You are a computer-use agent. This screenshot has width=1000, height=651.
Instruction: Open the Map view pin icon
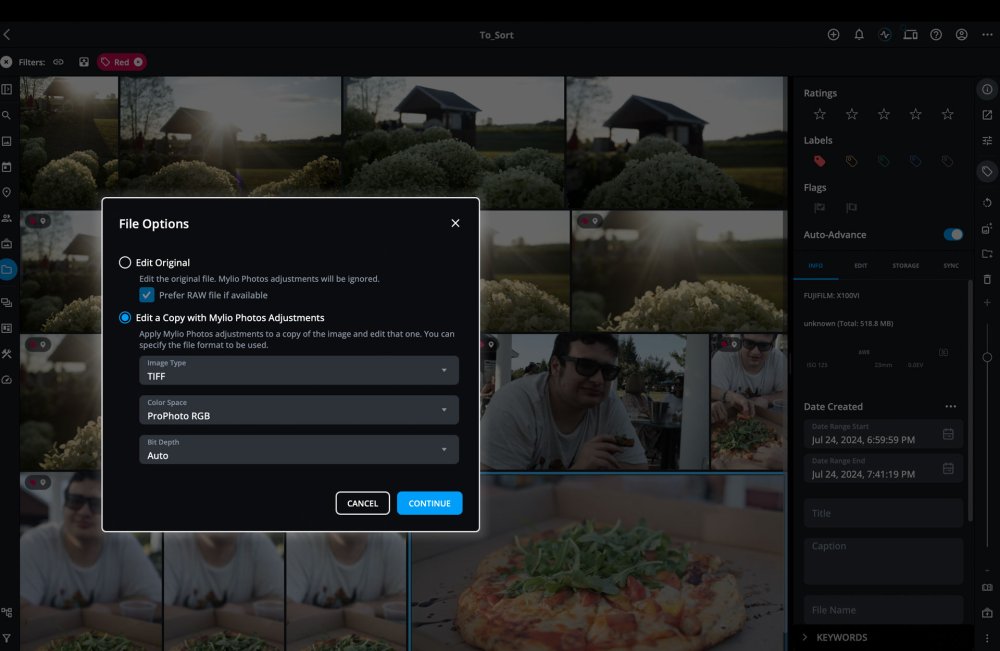tap(7, 193)
